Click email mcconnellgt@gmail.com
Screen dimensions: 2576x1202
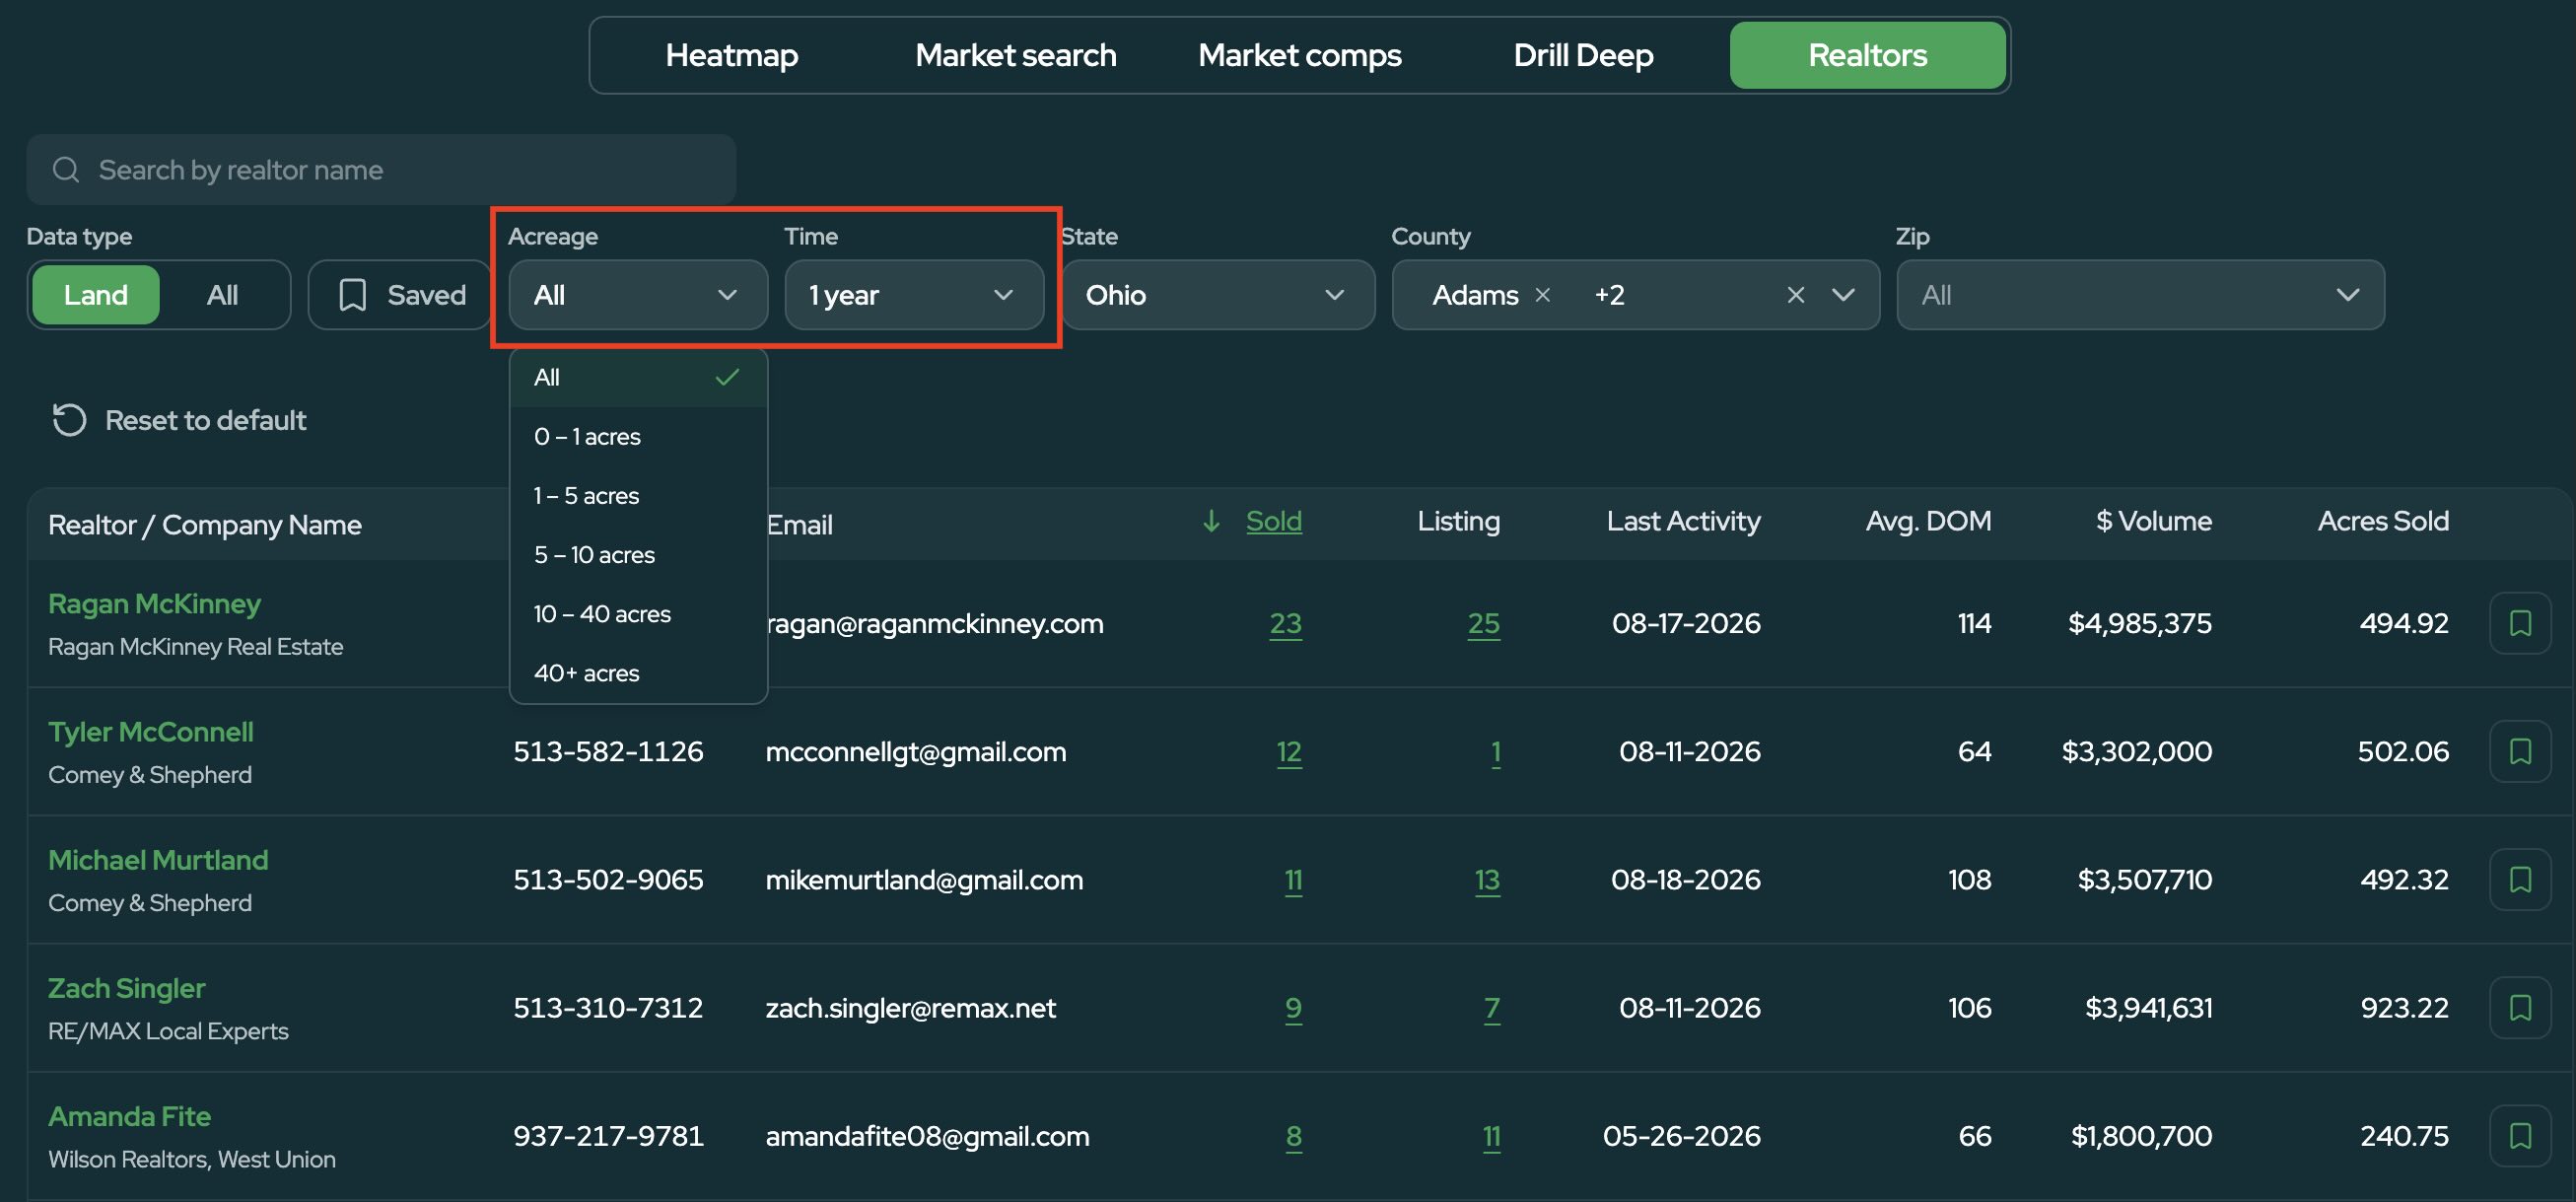(915, 751)
